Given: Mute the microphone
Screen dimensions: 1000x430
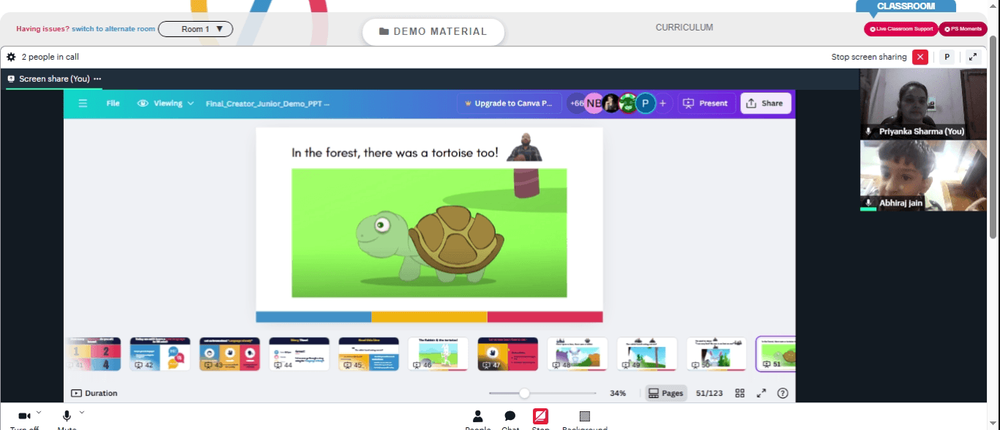Looking at the screenshot, I should (66, 418).
